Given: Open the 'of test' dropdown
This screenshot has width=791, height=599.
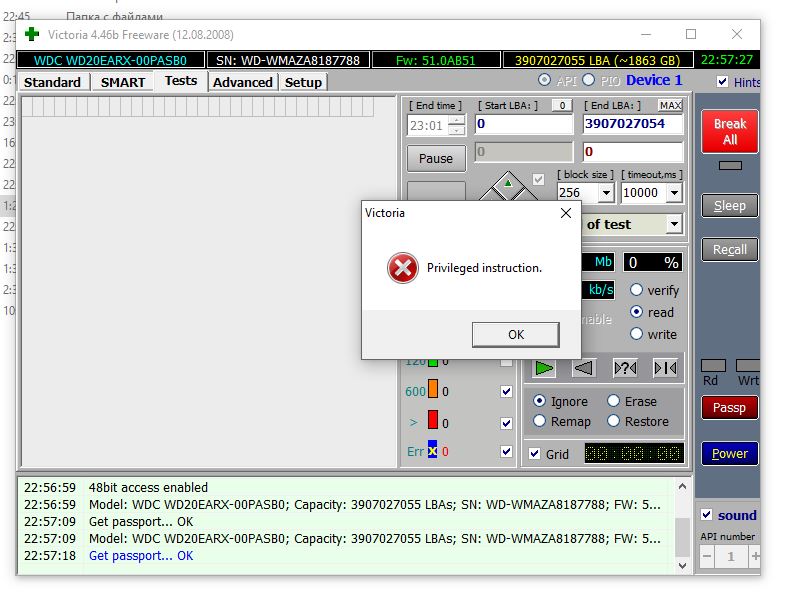Looking at the screenshot, I should 674,224.
